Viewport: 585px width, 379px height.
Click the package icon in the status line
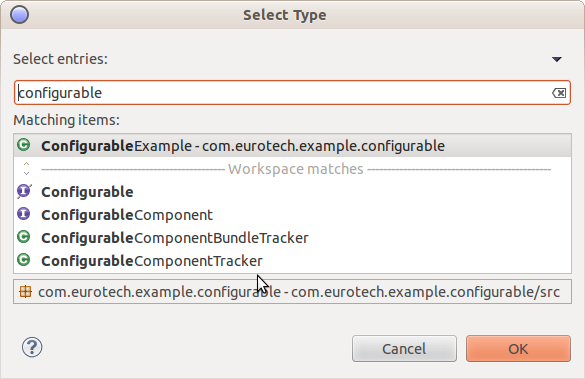coord(25,291)
